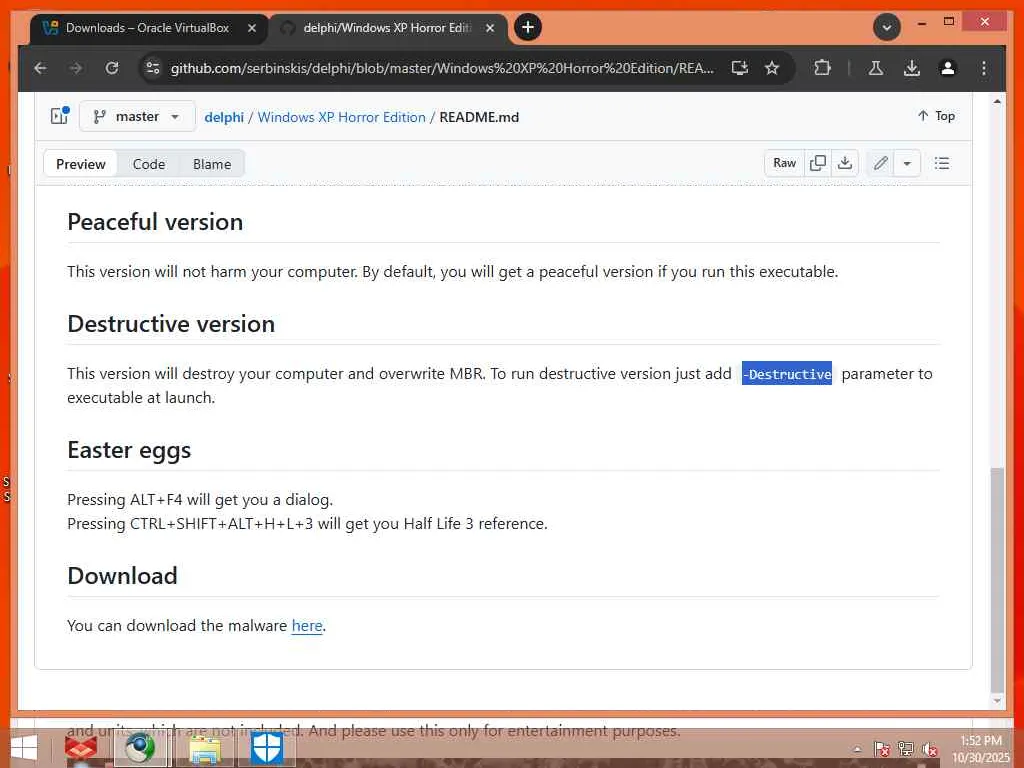Open a new browser tab
This screenshot has height=768, width=1024.
tap(528, 27)
